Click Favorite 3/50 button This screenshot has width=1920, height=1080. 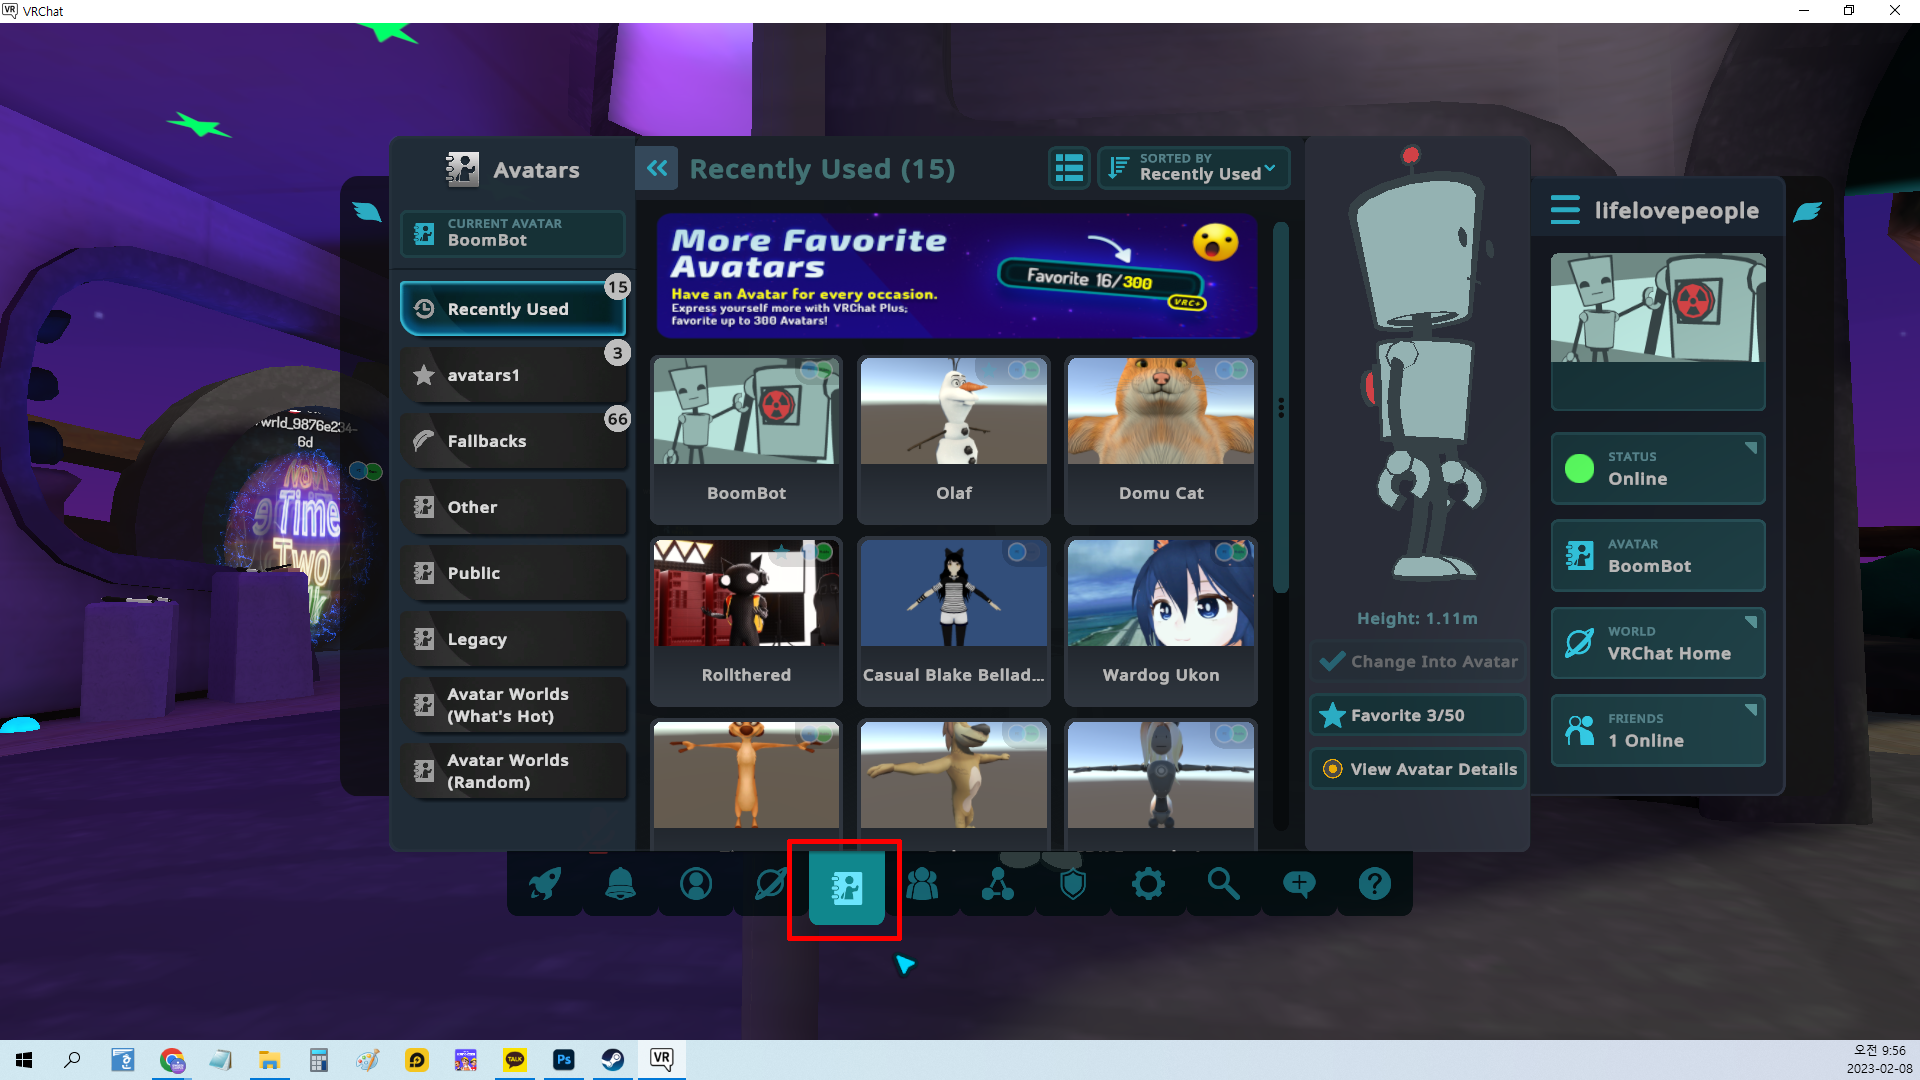pyautogui.click(x=1417, y=715)
